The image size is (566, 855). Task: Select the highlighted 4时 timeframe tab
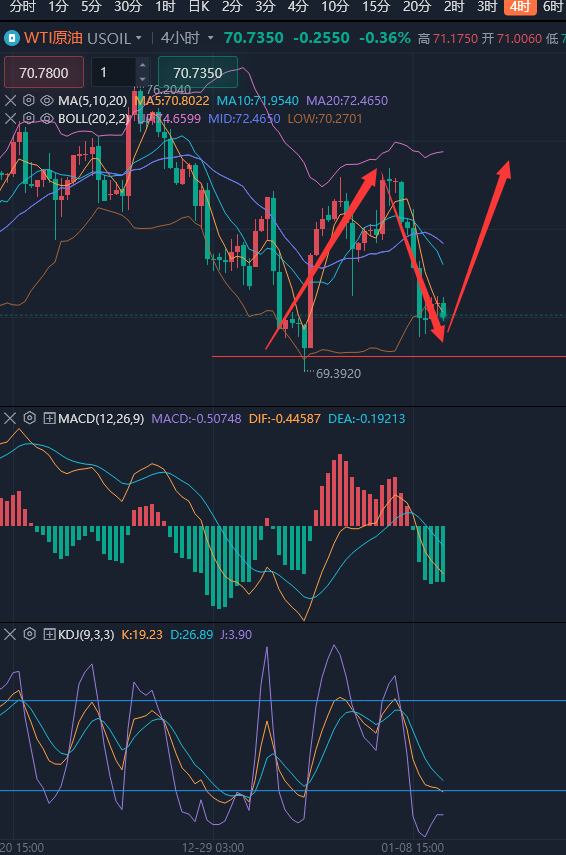point(520,7)
